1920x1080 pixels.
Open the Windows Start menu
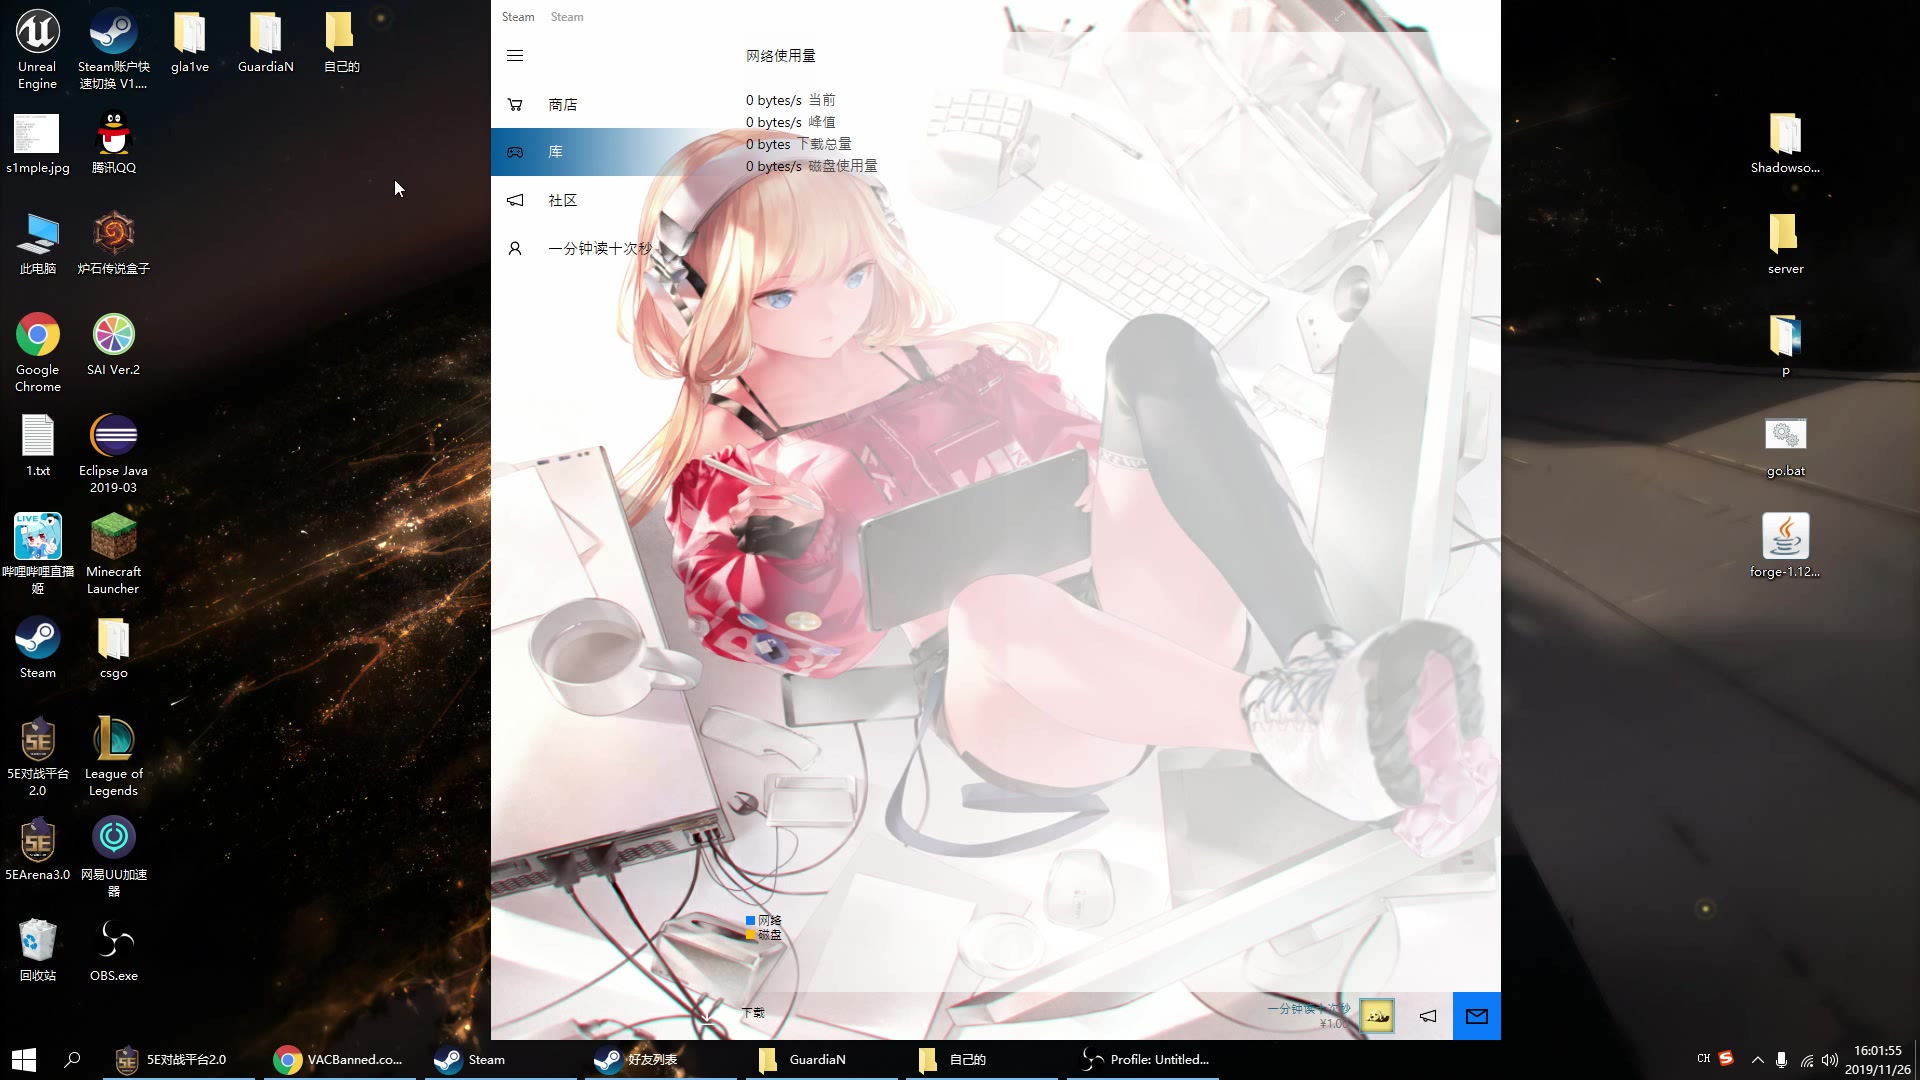tap(24, 1060)
